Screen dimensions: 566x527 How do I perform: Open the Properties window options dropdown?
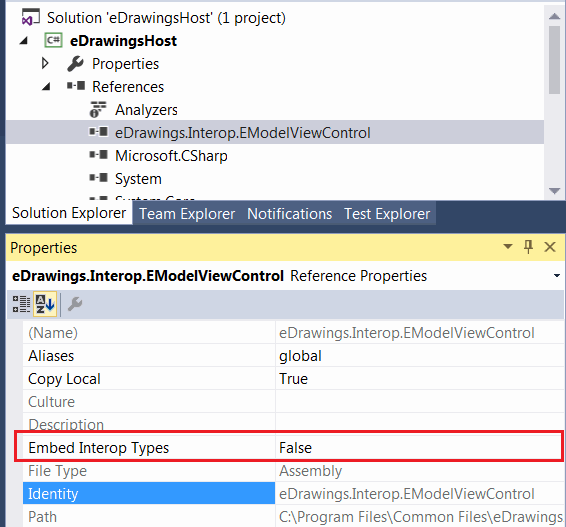click(508, 247)
